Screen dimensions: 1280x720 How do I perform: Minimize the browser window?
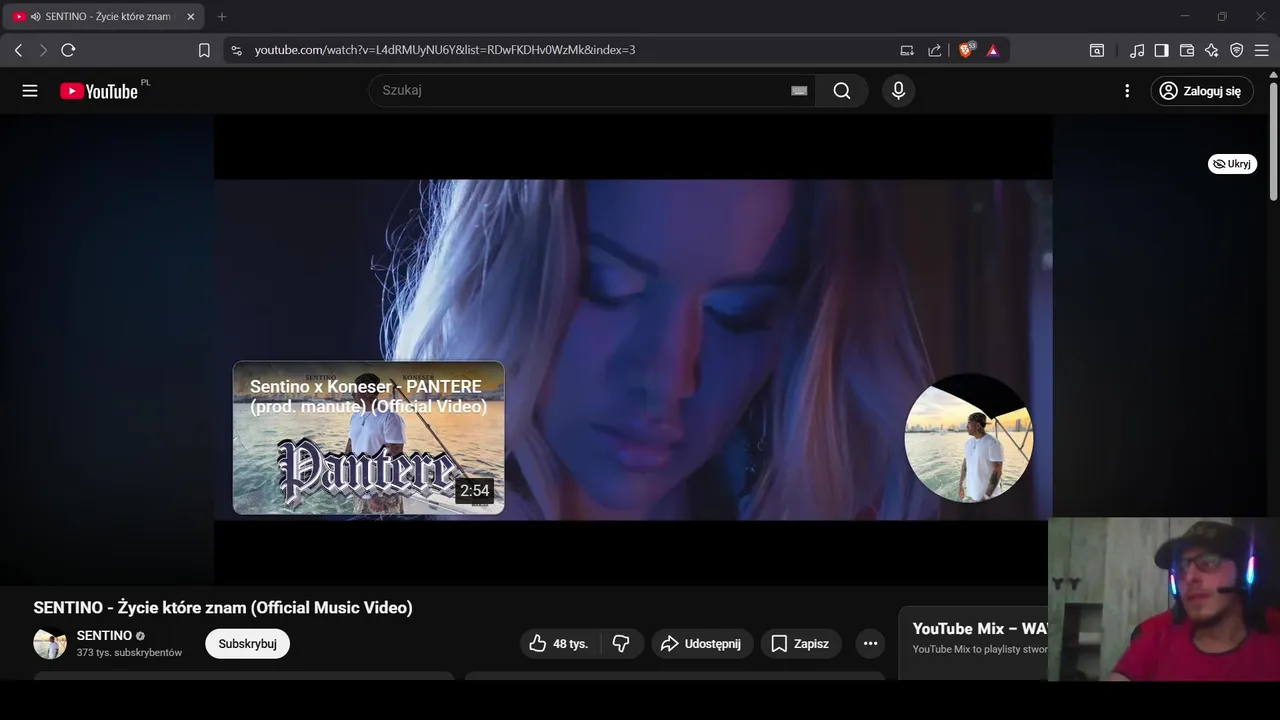pyautogui.click(x=1185, y=16)
